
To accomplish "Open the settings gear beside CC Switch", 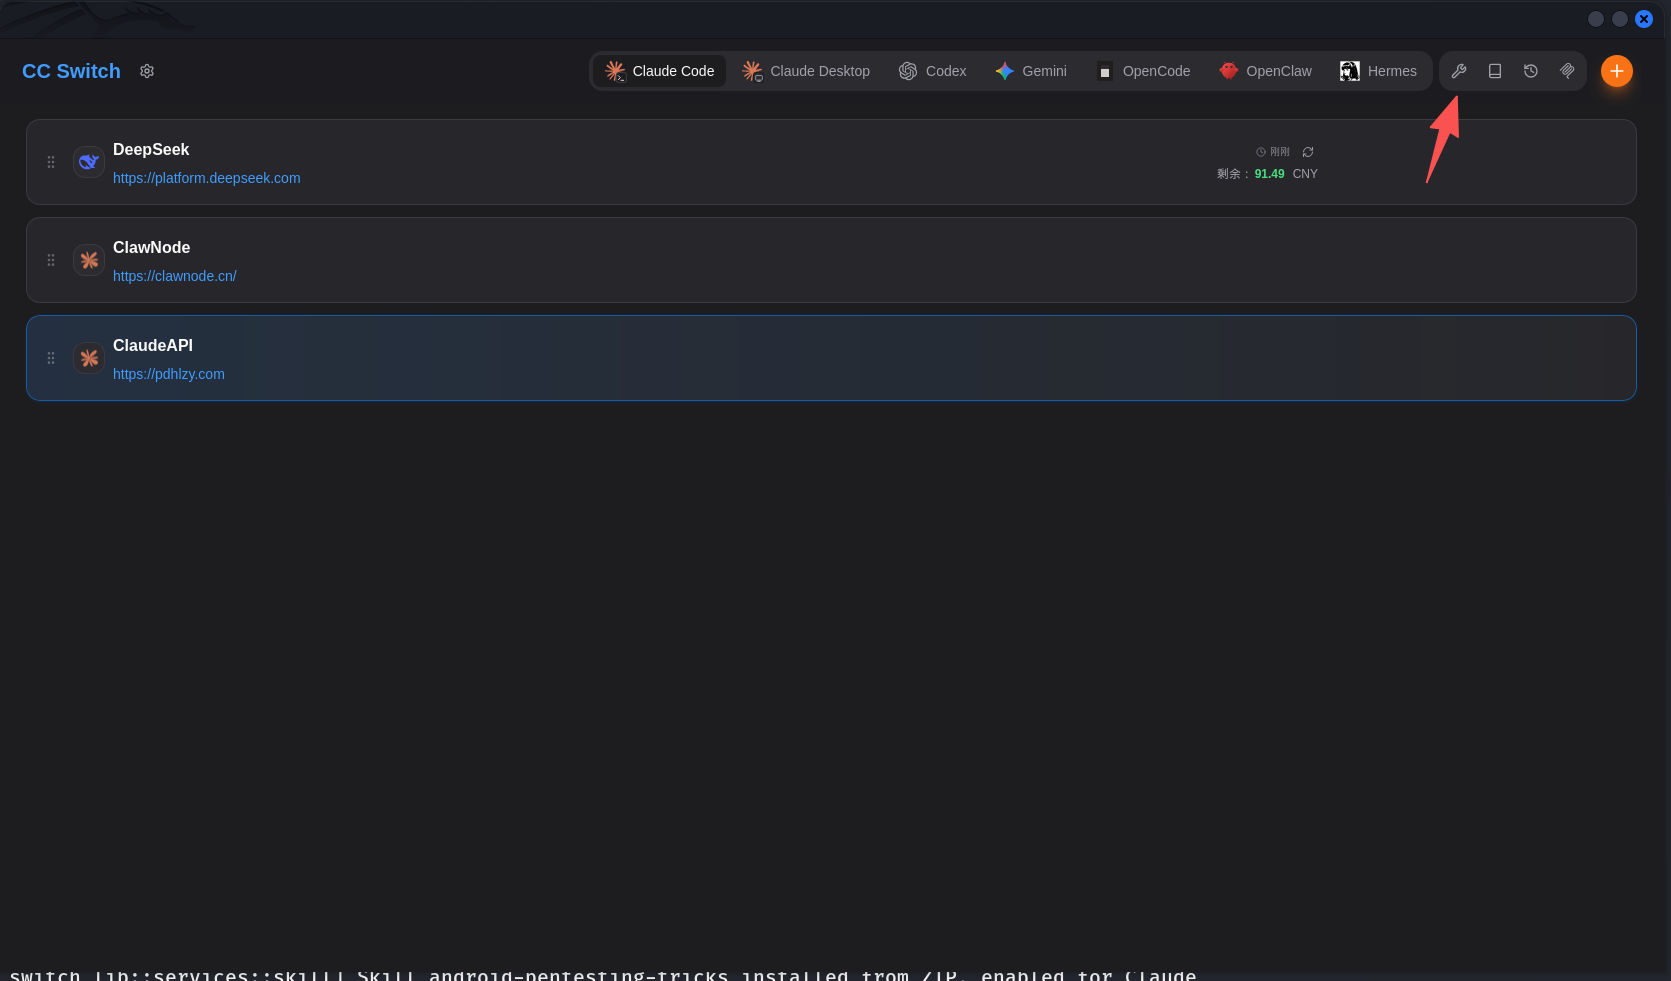I will tap(147, 71).
